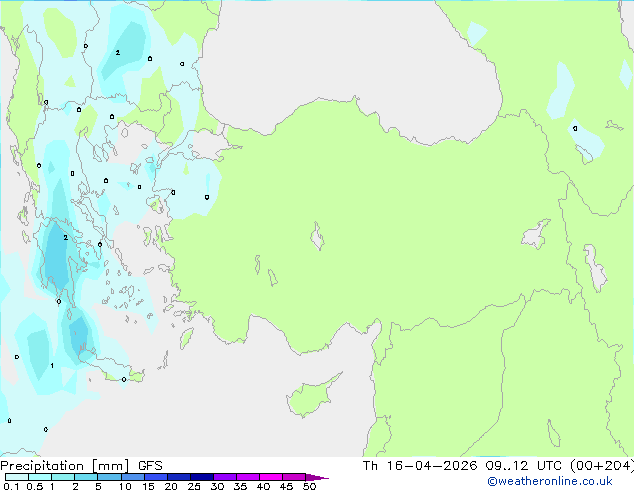This screenshot has height=490, width=634.
Task: Click the 30–35 mm purple legend swatch
Action: click(225, 477)
